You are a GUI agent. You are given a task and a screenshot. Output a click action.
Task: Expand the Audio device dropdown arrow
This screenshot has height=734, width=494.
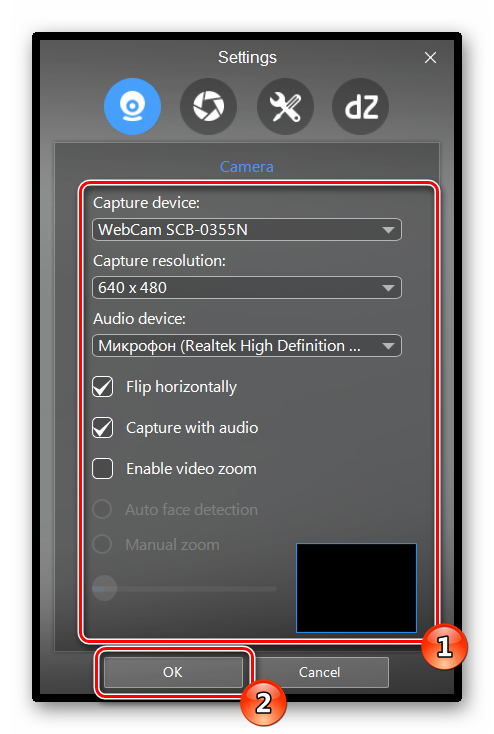pos(388,346)
